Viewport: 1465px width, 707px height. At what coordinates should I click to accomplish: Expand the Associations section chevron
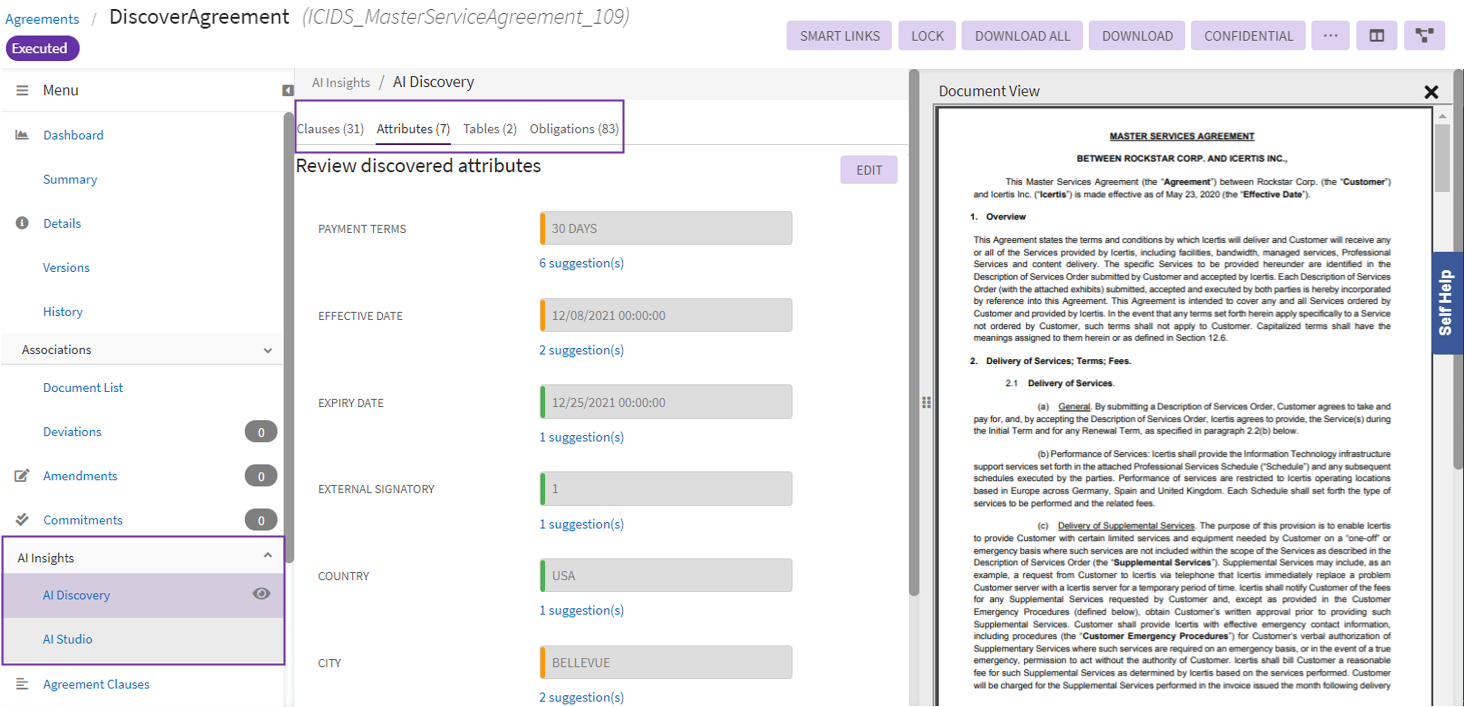267,350
